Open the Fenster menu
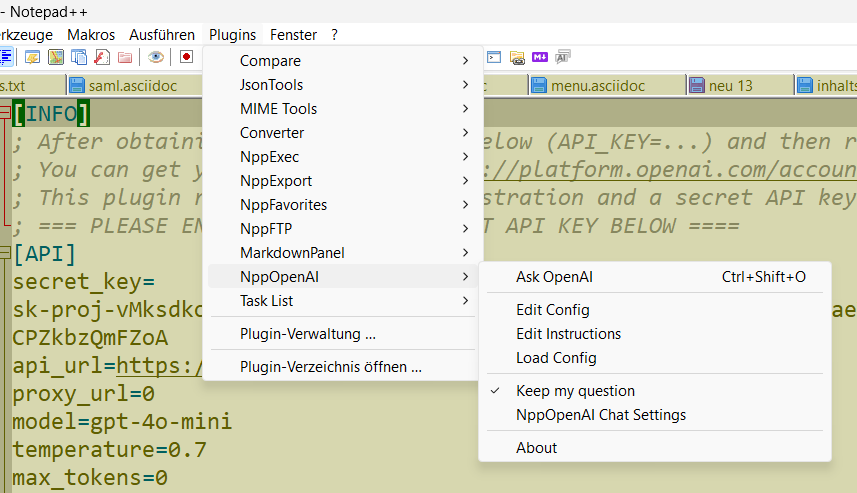The height and width of the screenshot is (493, 857). [x=294, y=35]
